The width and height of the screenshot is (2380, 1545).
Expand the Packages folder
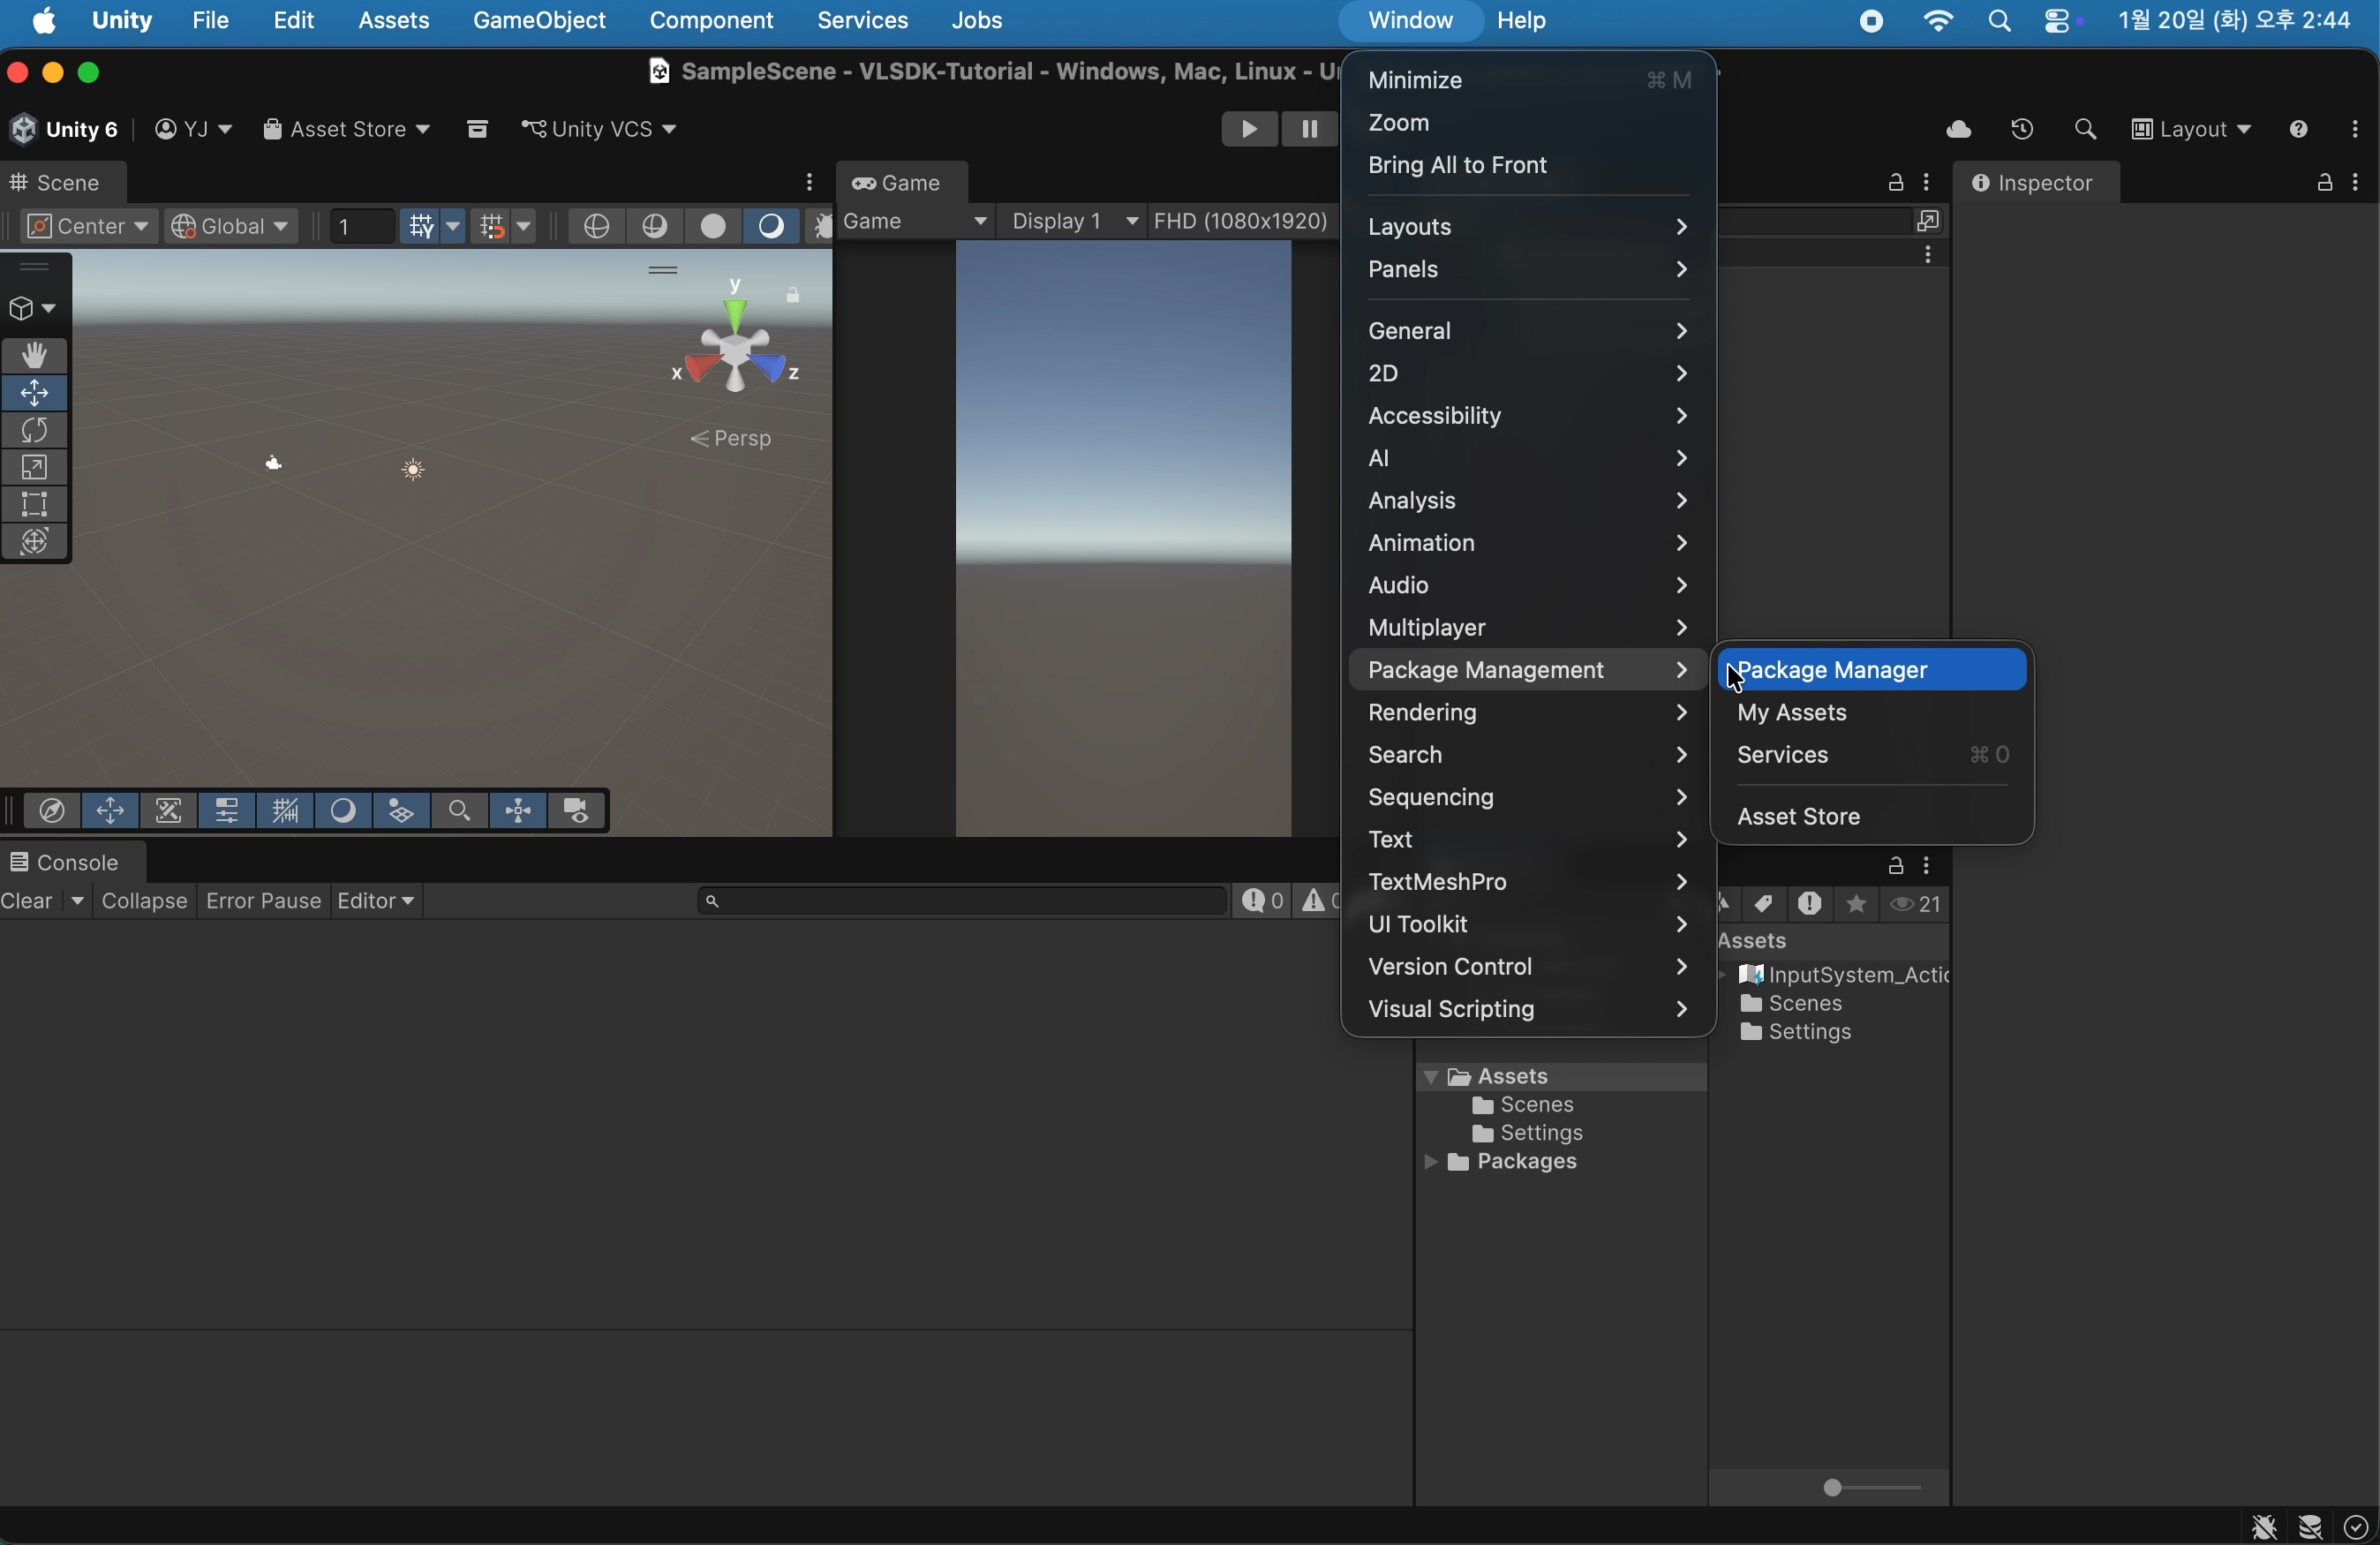pyautogui.click(x=1431, y=1163)
